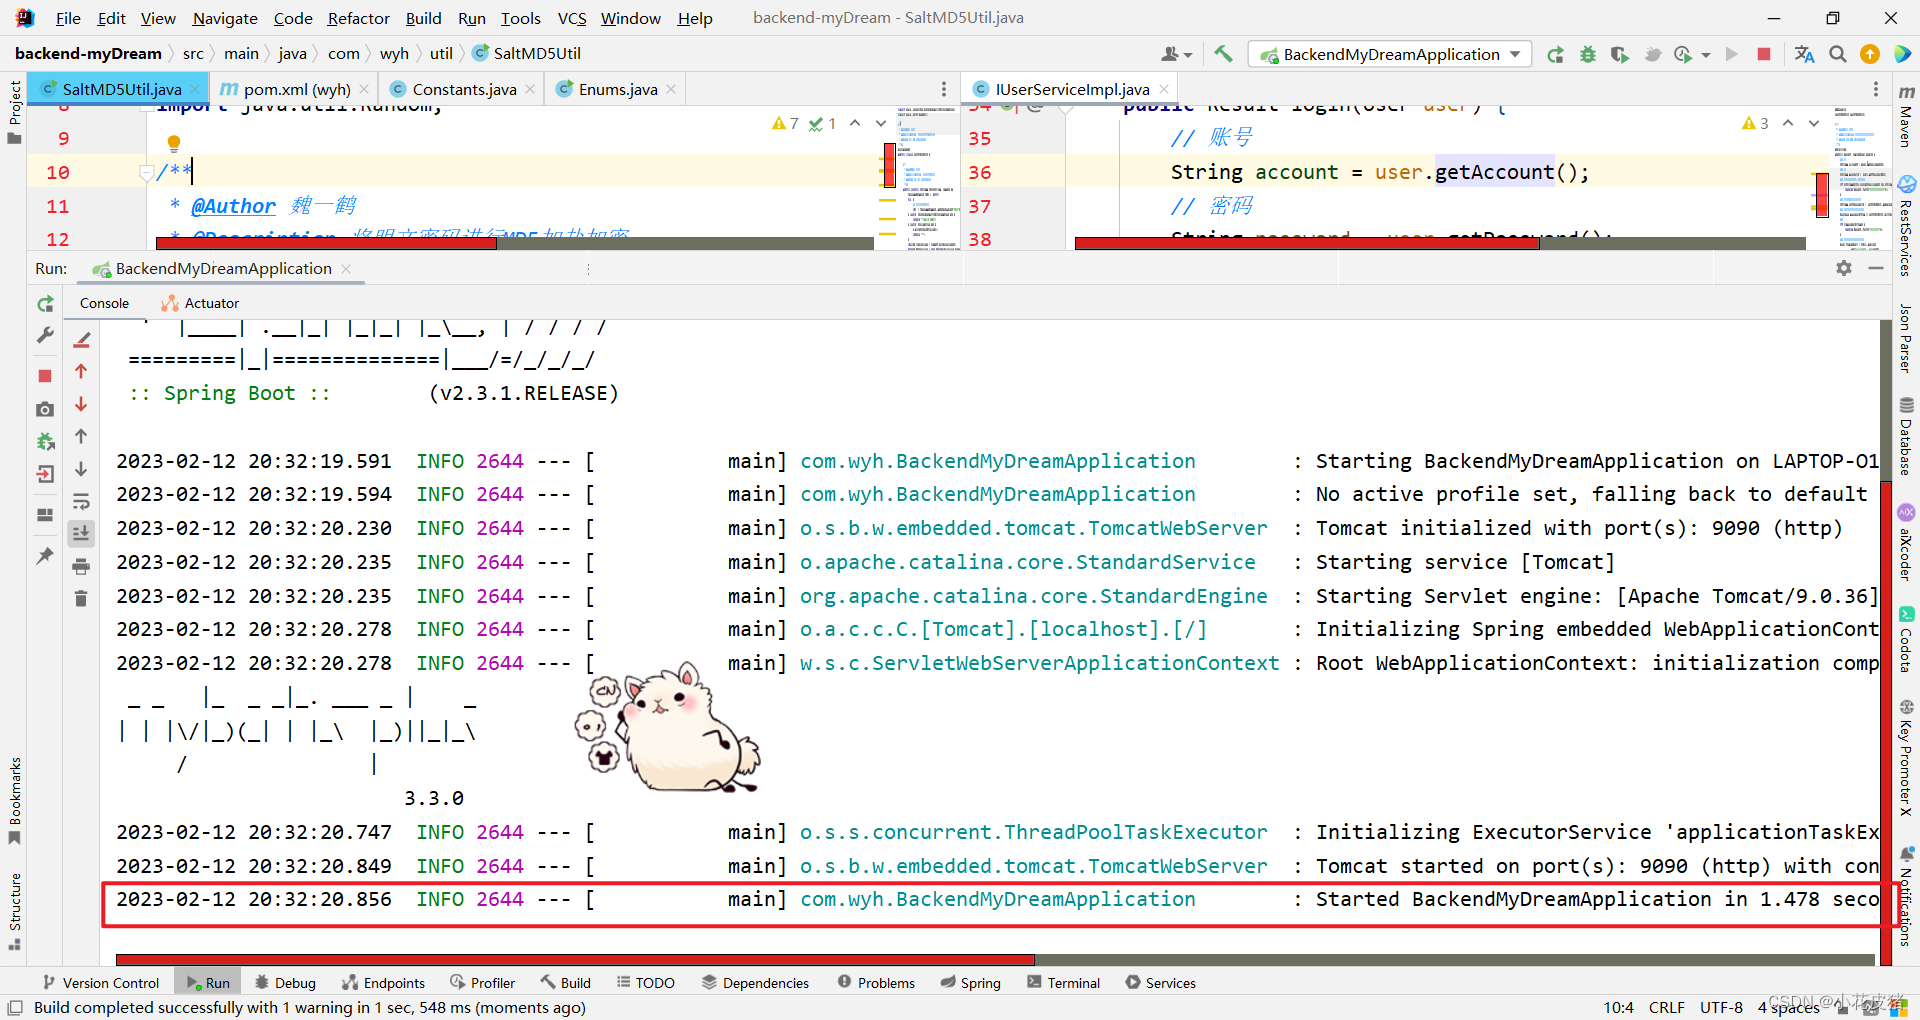The height and width of the screenshot is (1020, 1920).
Task: Open the Database tool window
Action: 1906,430
